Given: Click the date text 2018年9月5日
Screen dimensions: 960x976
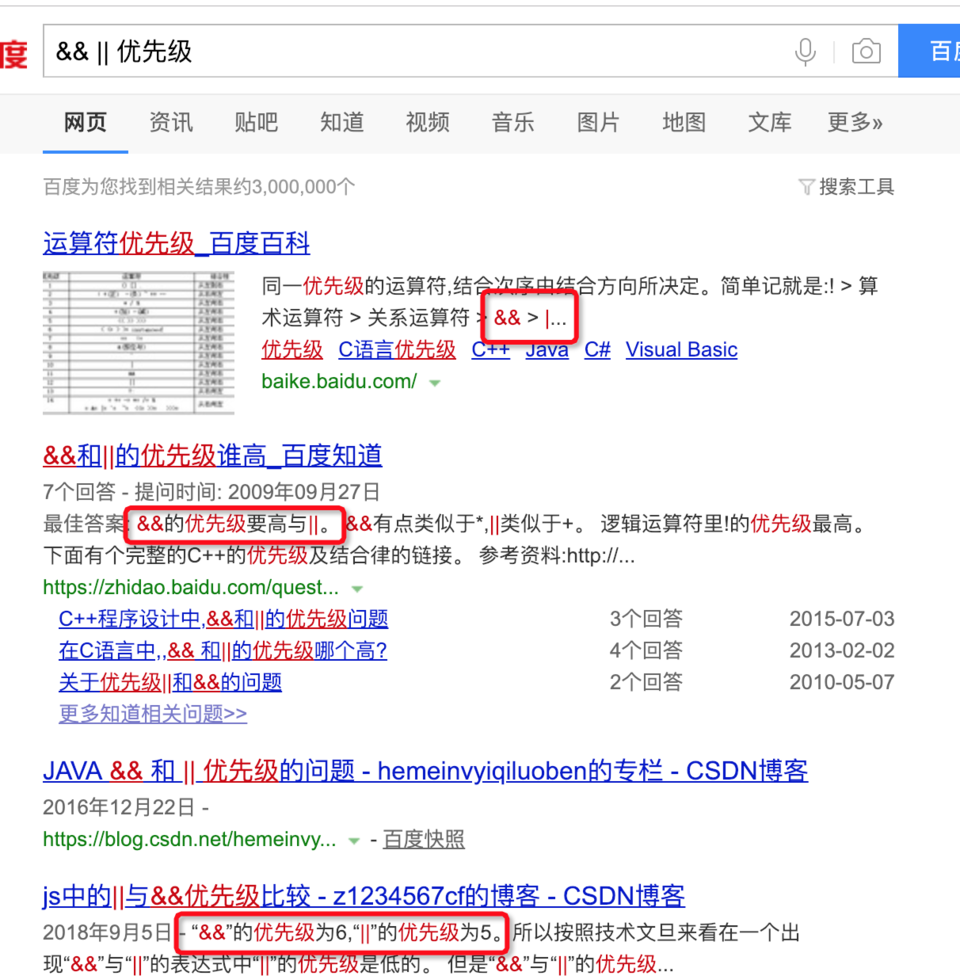Looking at the screenshot, I should [x=107, y=933].
